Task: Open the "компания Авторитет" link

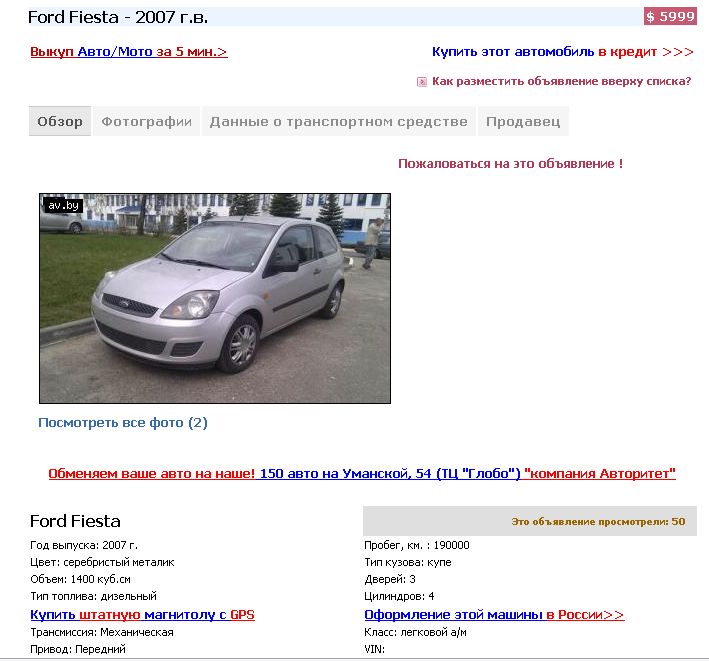Action: point(600,473)
